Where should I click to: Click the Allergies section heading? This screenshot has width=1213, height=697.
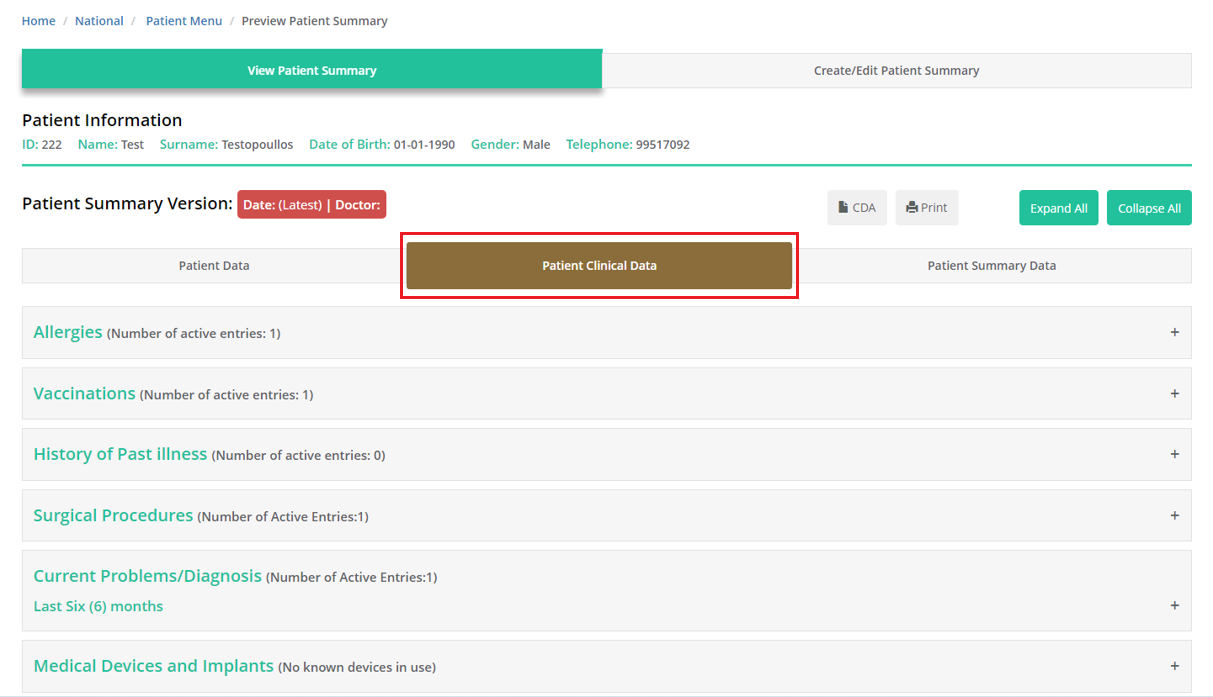coord(68,332)
